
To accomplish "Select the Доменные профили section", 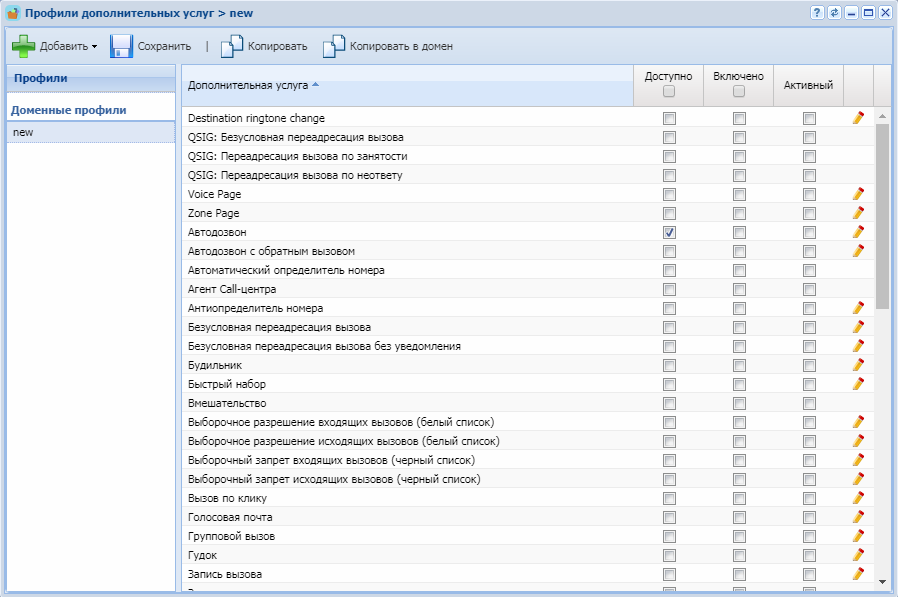I will click(69, 110).
